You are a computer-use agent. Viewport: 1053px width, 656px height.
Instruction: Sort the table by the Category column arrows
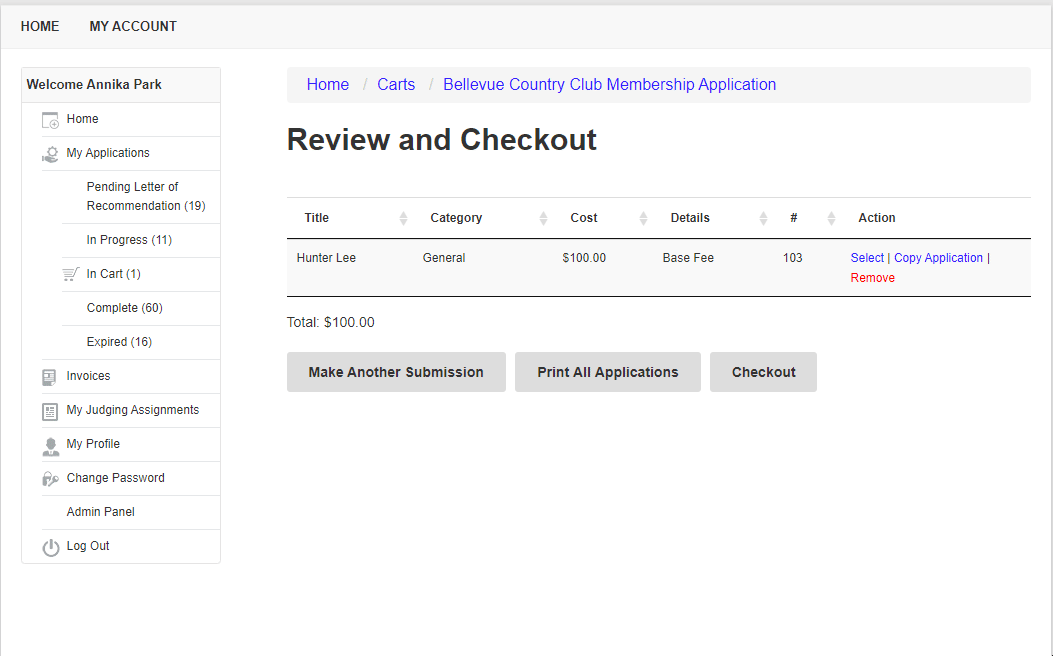click(543, 218)
